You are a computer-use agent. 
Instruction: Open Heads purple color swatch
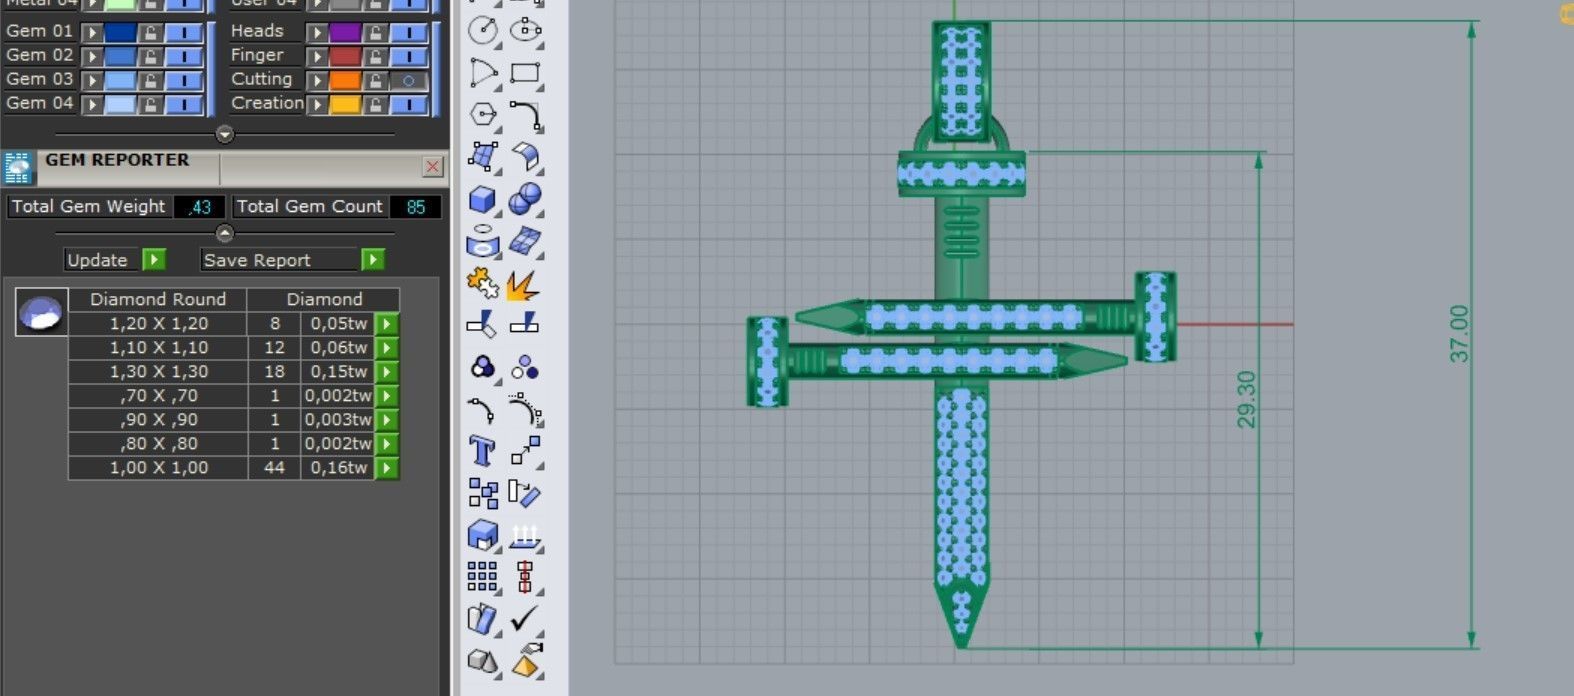[x=345, y=32]
